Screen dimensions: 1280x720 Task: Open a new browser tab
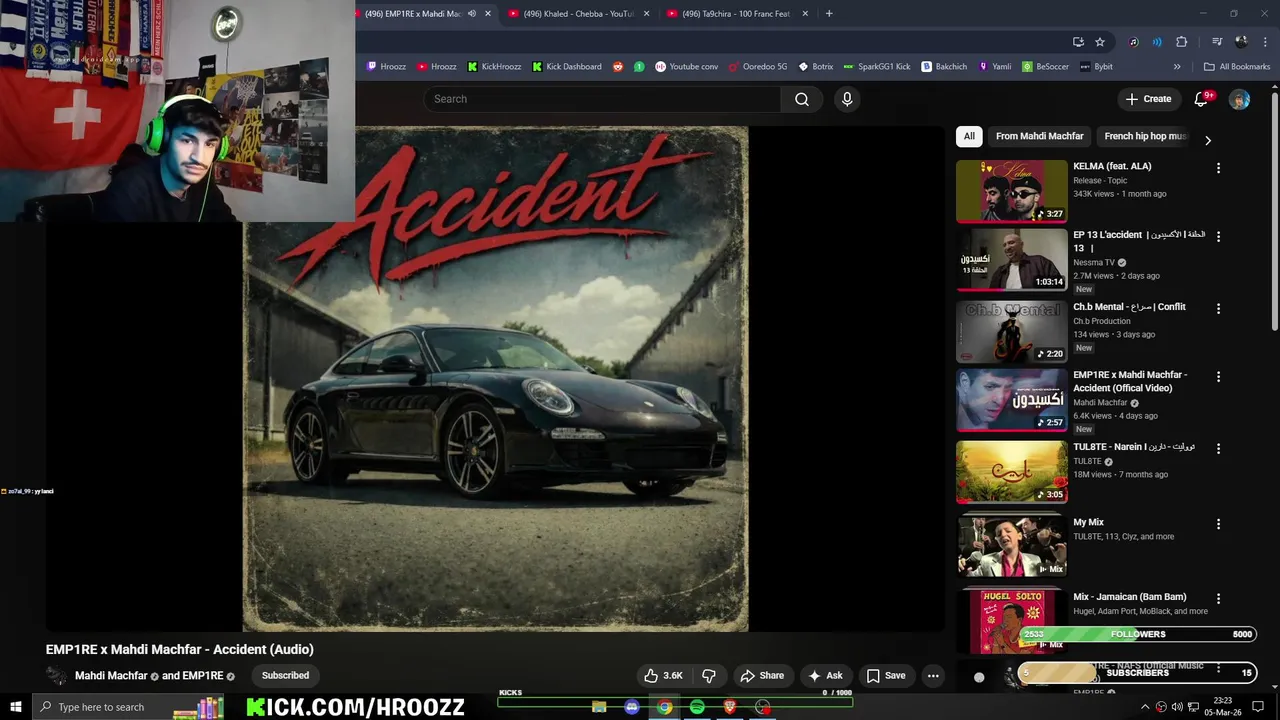pyautogui.click(x=829, y=14)
